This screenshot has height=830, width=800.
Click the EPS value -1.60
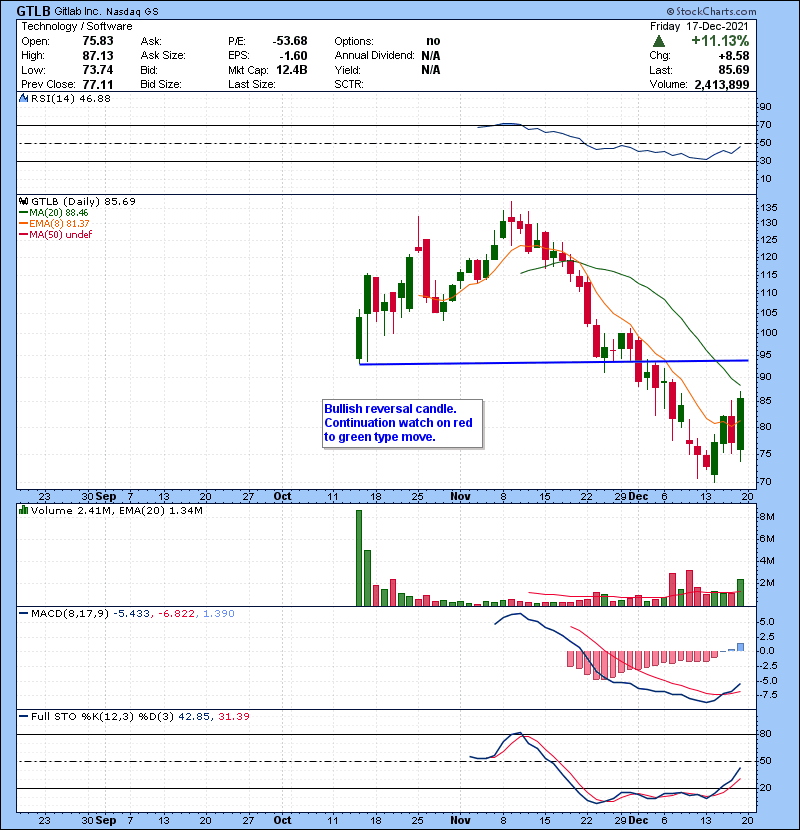click(x=293, y=56)
